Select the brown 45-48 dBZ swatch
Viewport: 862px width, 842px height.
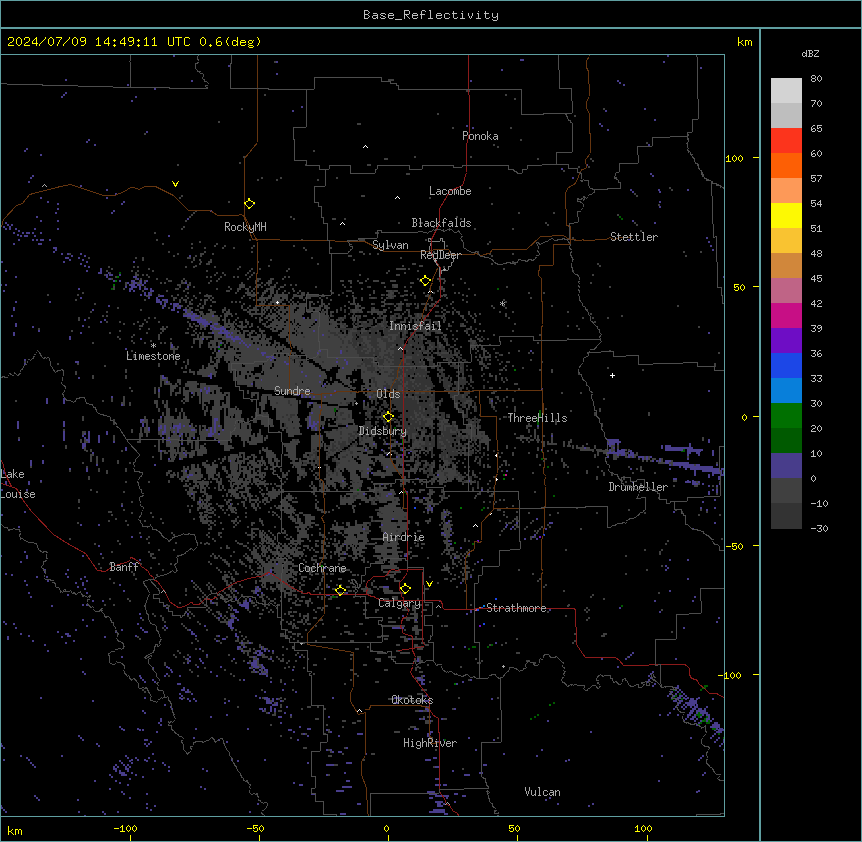(x=786, y=265)
